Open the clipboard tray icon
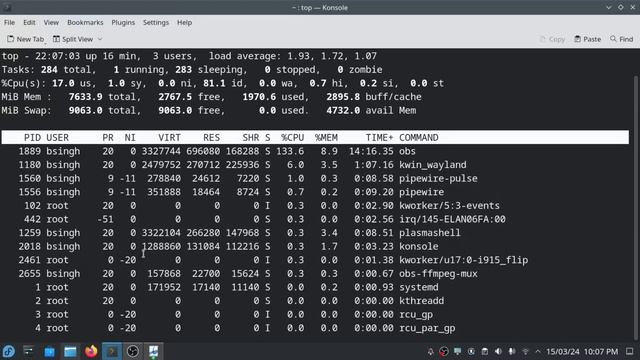 click(484, 351)
